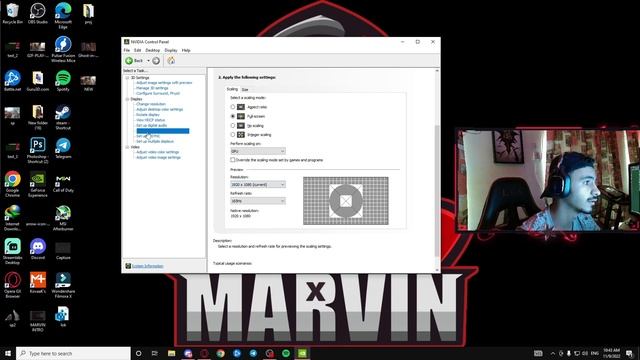Open the Edit menu
This screenshot has width=640, height=360.
138,50
